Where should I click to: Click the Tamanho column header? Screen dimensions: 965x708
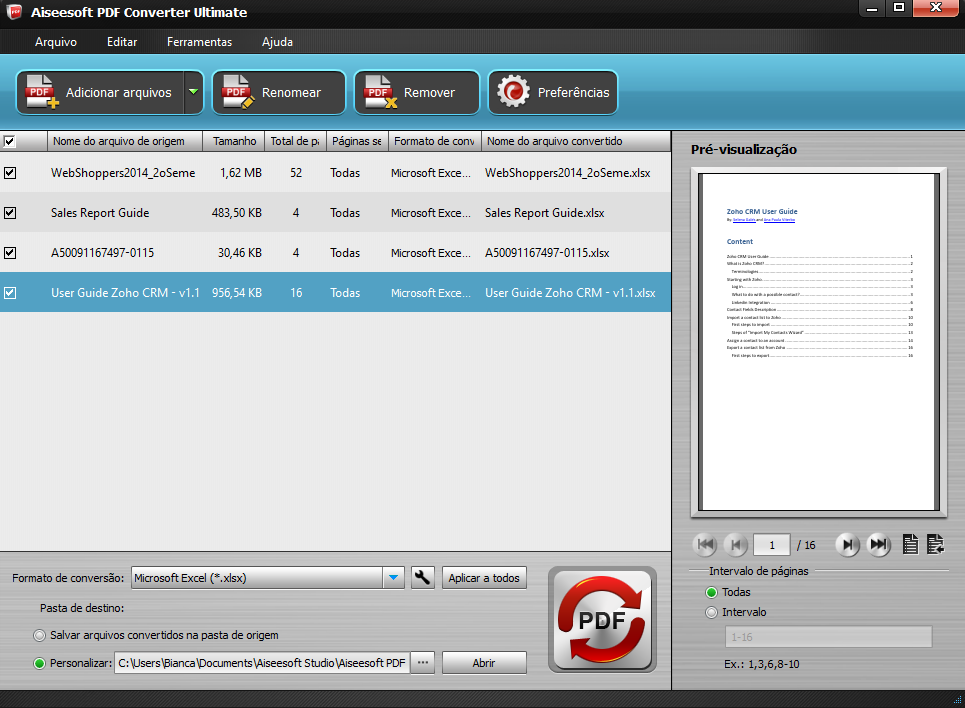tap(234, 141)
